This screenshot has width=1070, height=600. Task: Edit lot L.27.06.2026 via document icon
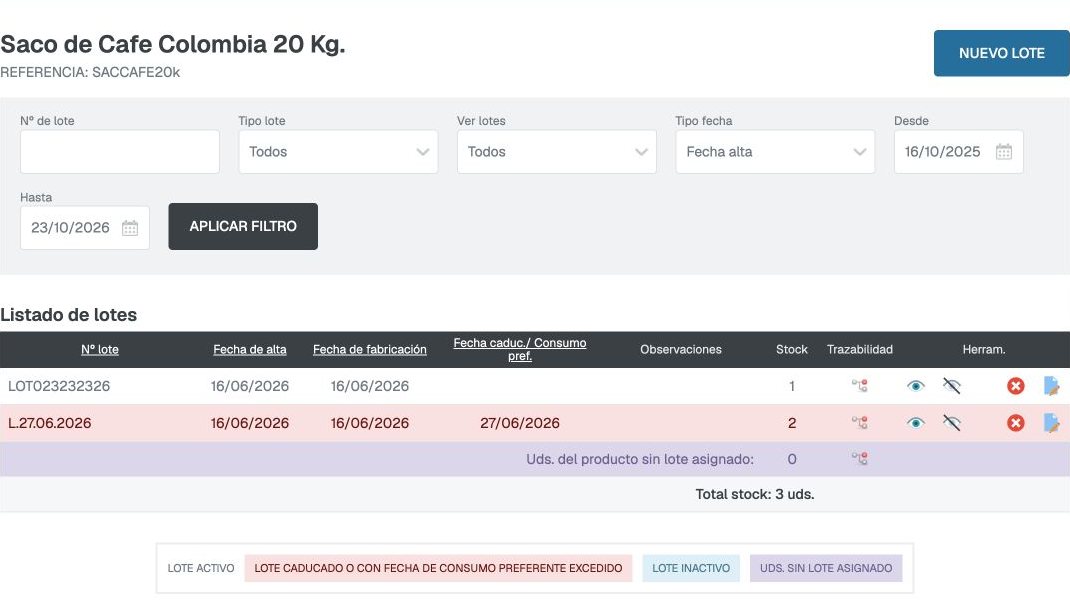pyautogui.click(x=1052, y=423)
